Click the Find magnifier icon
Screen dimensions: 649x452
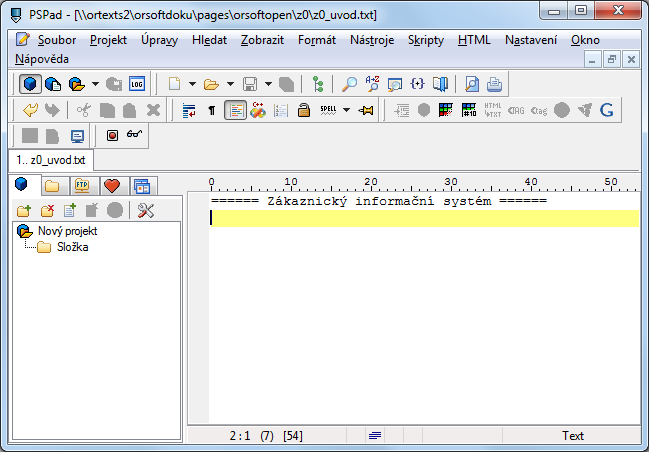349,84
